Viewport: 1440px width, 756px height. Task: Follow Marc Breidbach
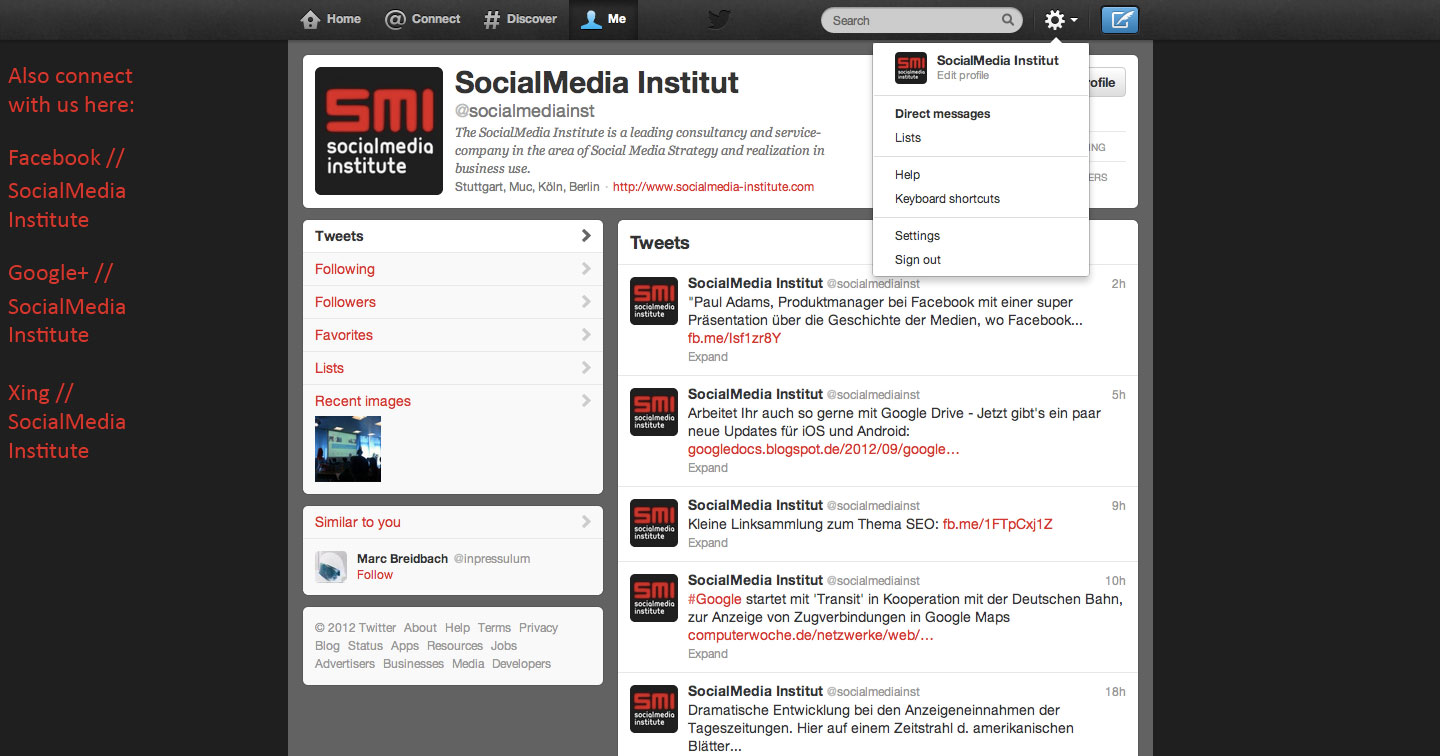pos(375,575)
